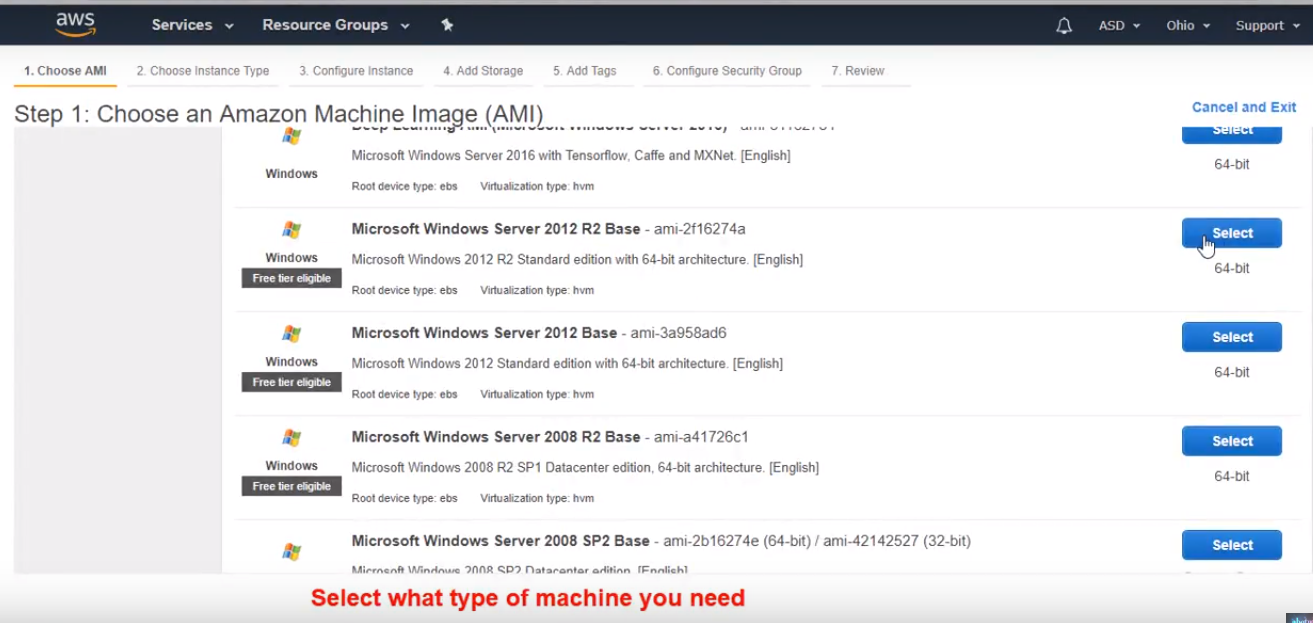Expand the Resource Groups menu
Viewport: 1313px width, 623px height.
336,25
